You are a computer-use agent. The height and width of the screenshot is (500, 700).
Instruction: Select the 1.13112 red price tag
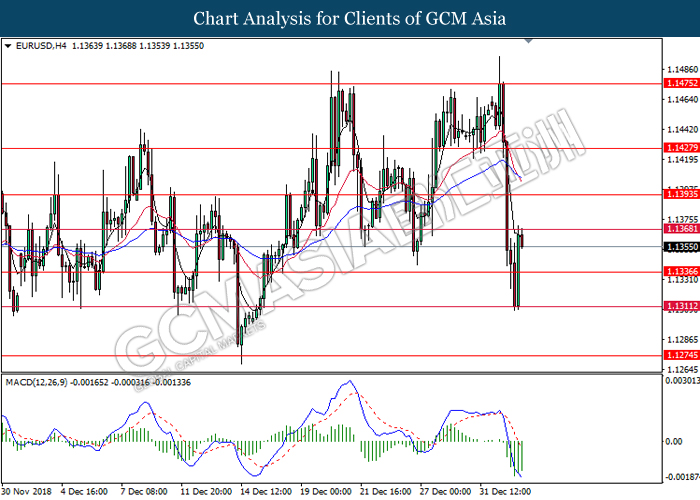680,307
